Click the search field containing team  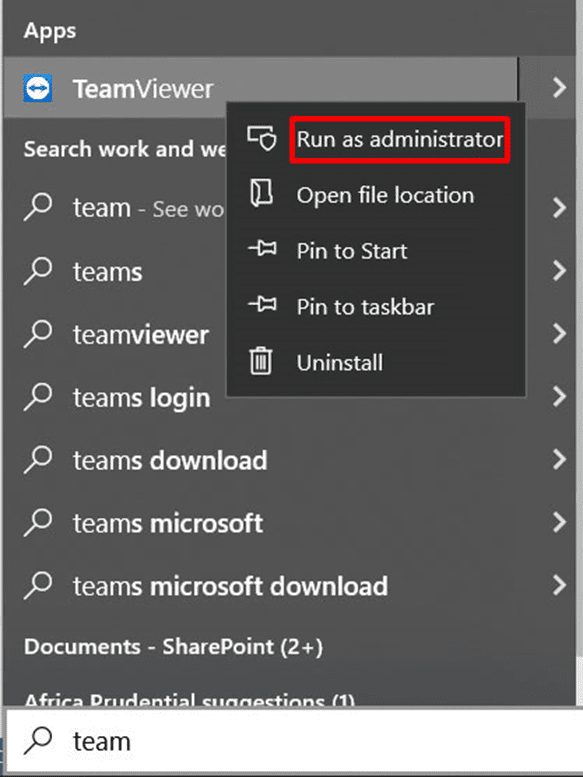[x=293, y=741]
